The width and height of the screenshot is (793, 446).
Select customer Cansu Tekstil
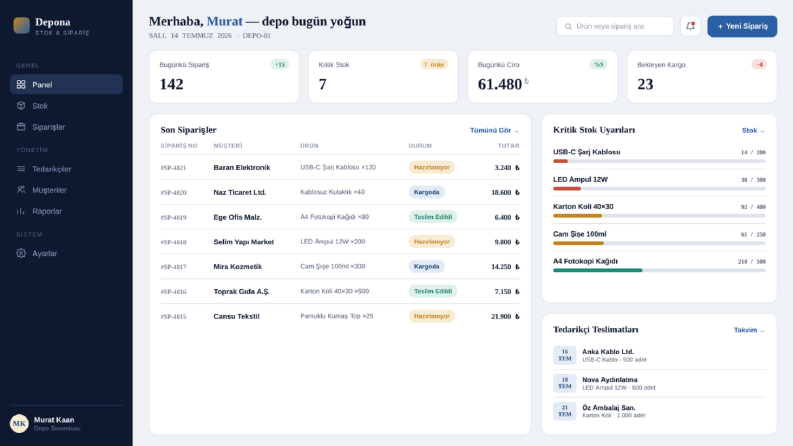pos(236,316)
